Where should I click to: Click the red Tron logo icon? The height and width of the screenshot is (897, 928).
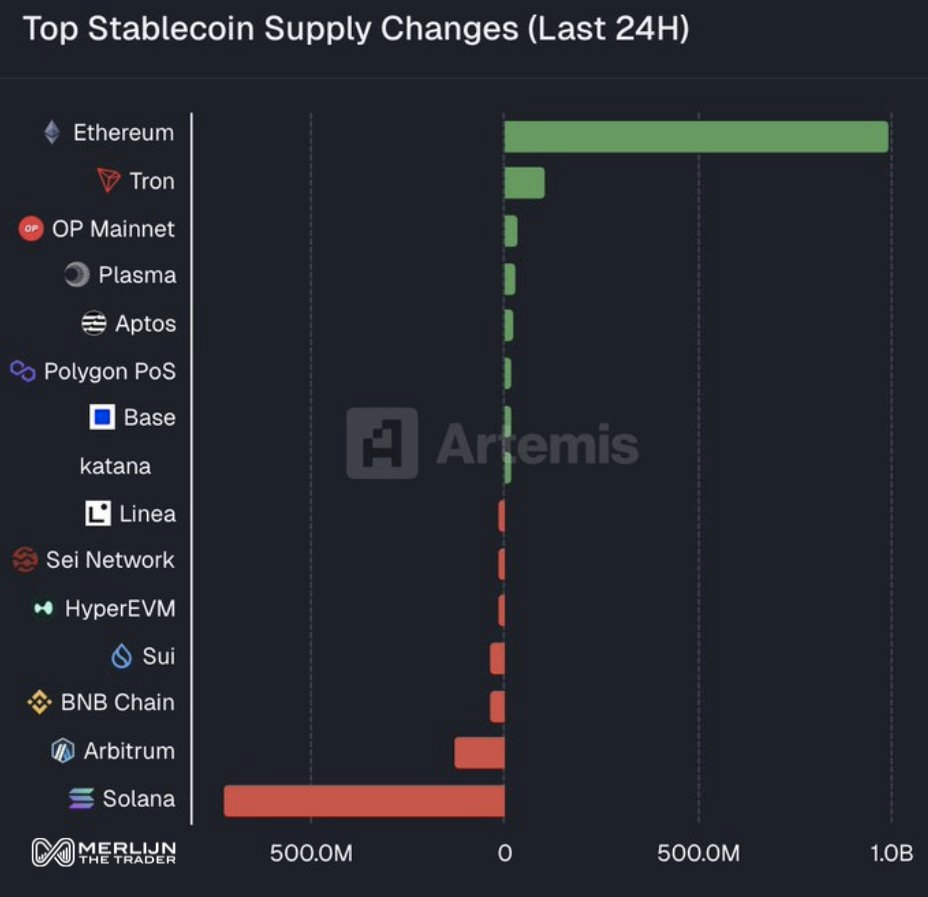point(109,181)
